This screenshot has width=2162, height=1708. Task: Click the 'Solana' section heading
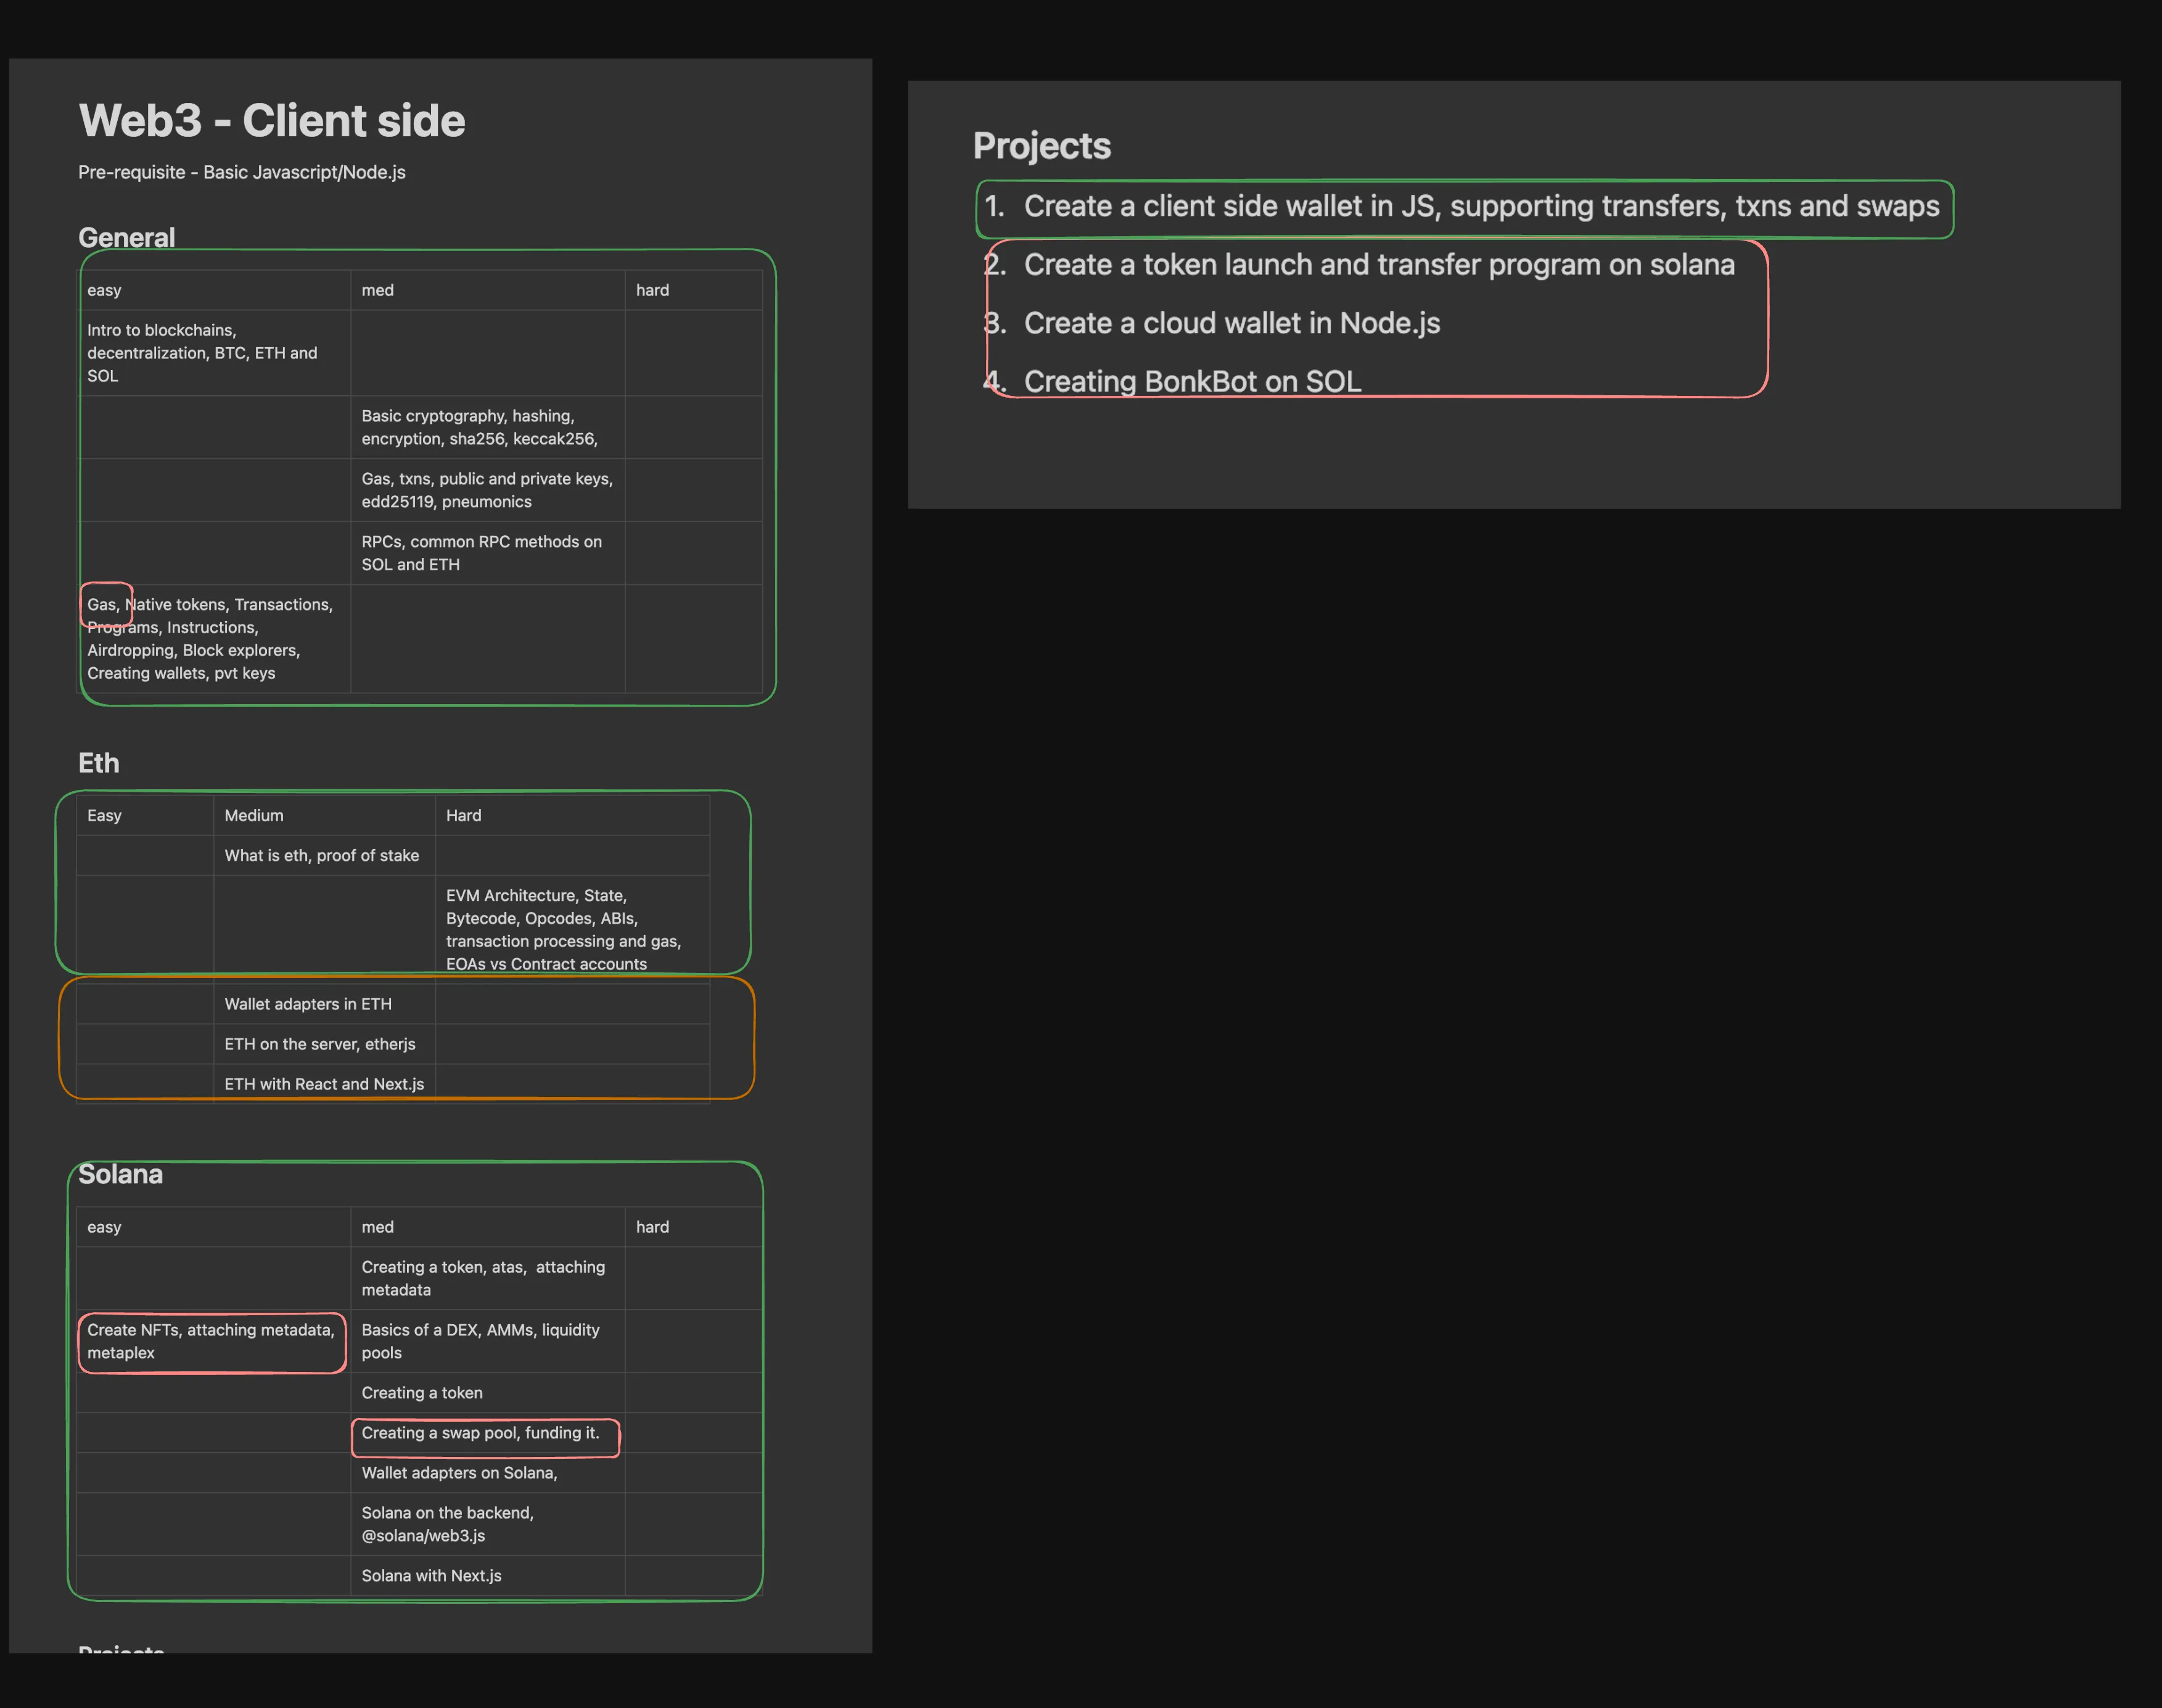pyautogui.click(x=120, y=1174)
